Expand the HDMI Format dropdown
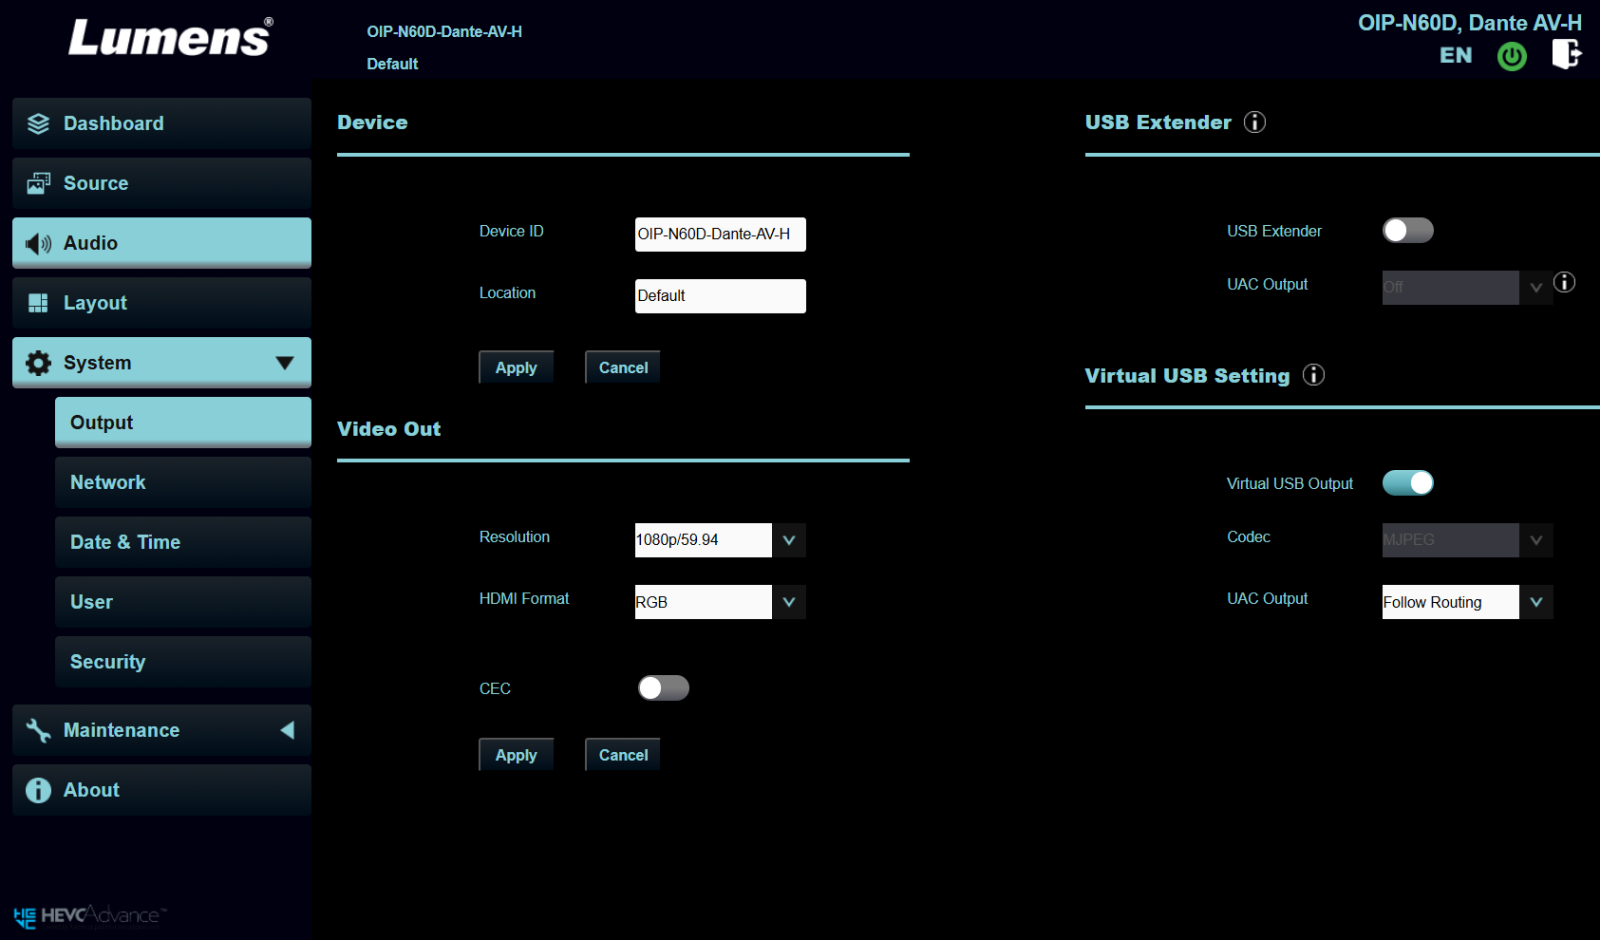This screenshot has height=940, width=1600. click(788, 602)
